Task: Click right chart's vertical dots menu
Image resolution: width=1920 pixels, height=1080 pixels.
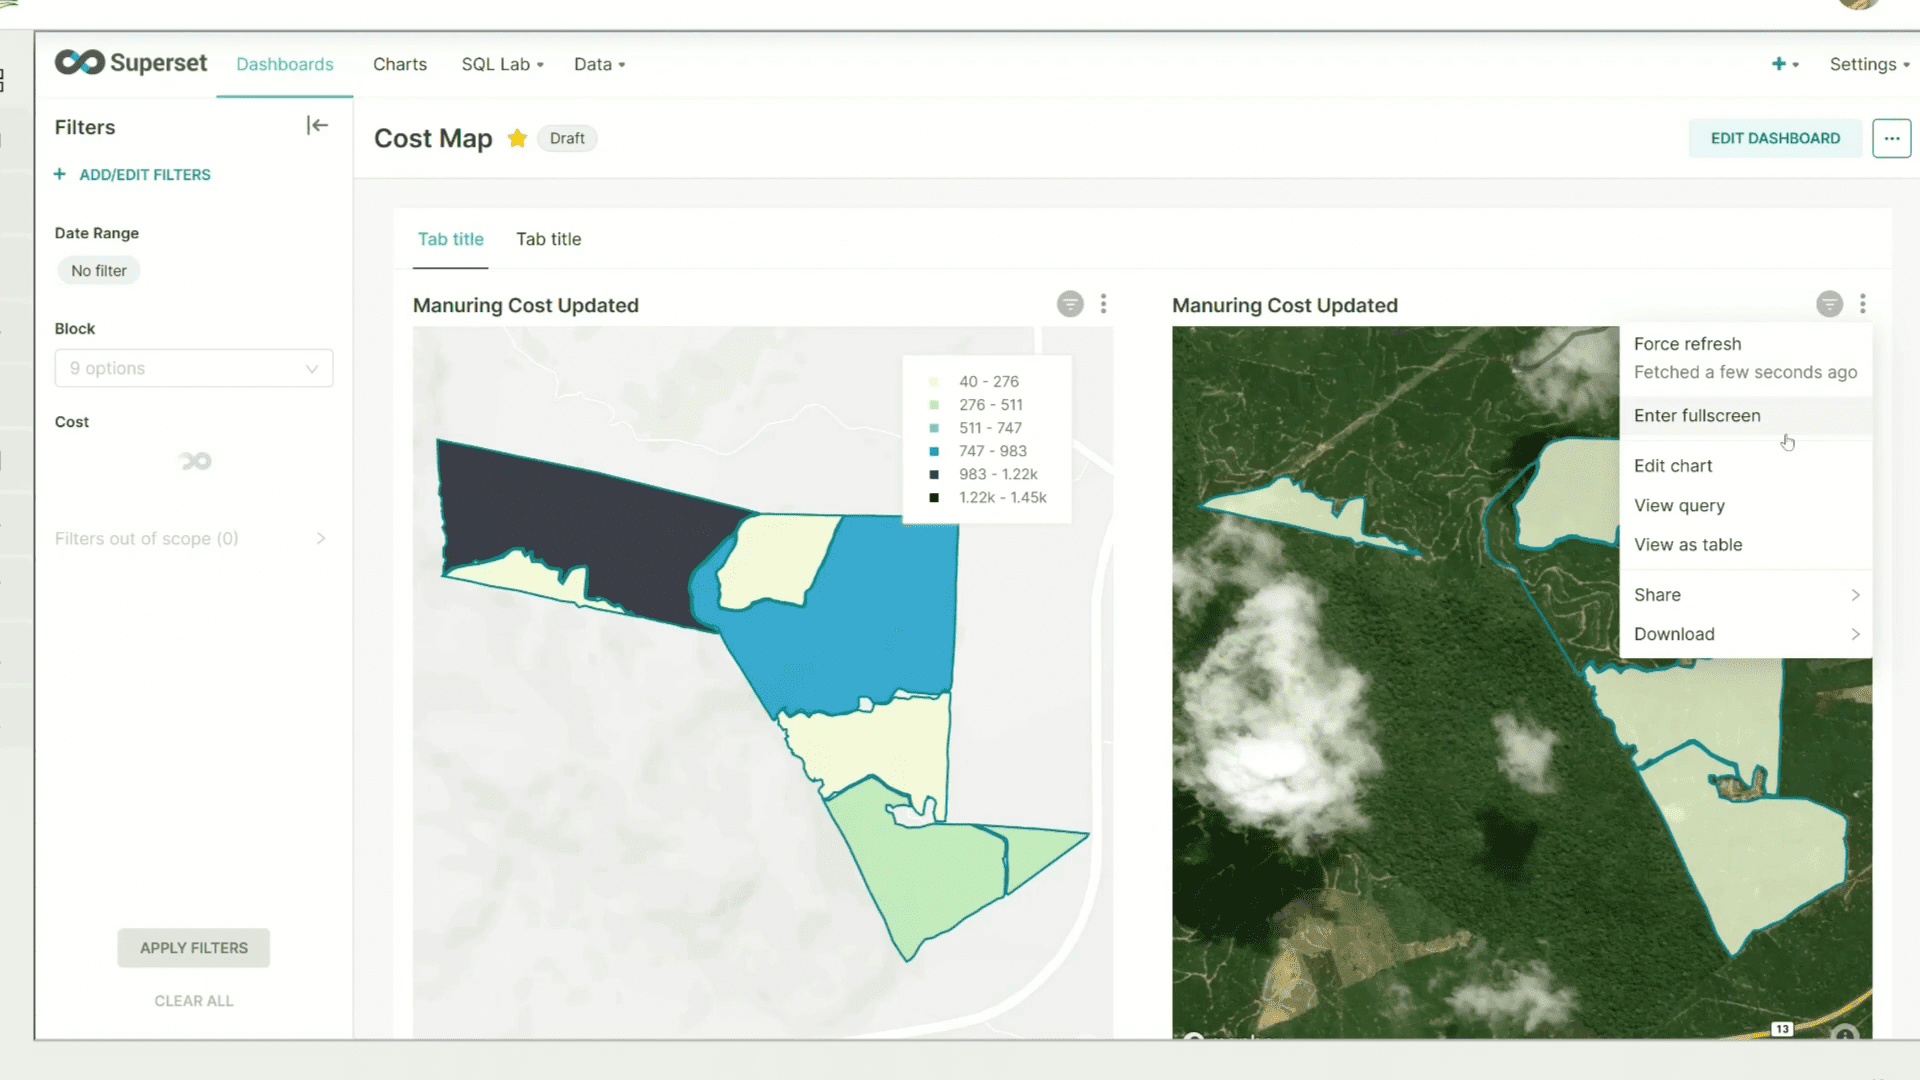Action: tap(1862, 304)
